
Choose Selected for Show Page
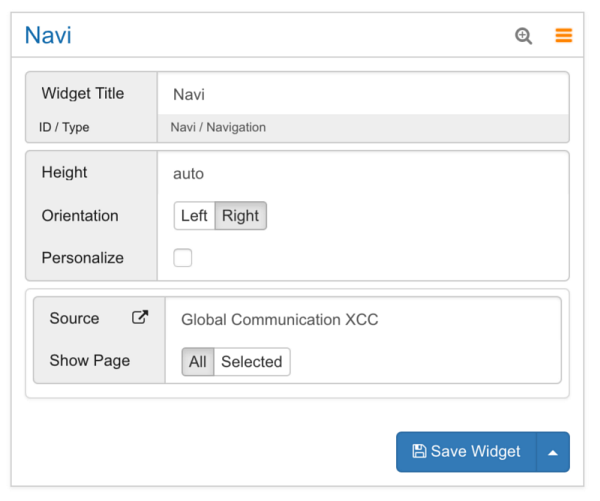252,362
